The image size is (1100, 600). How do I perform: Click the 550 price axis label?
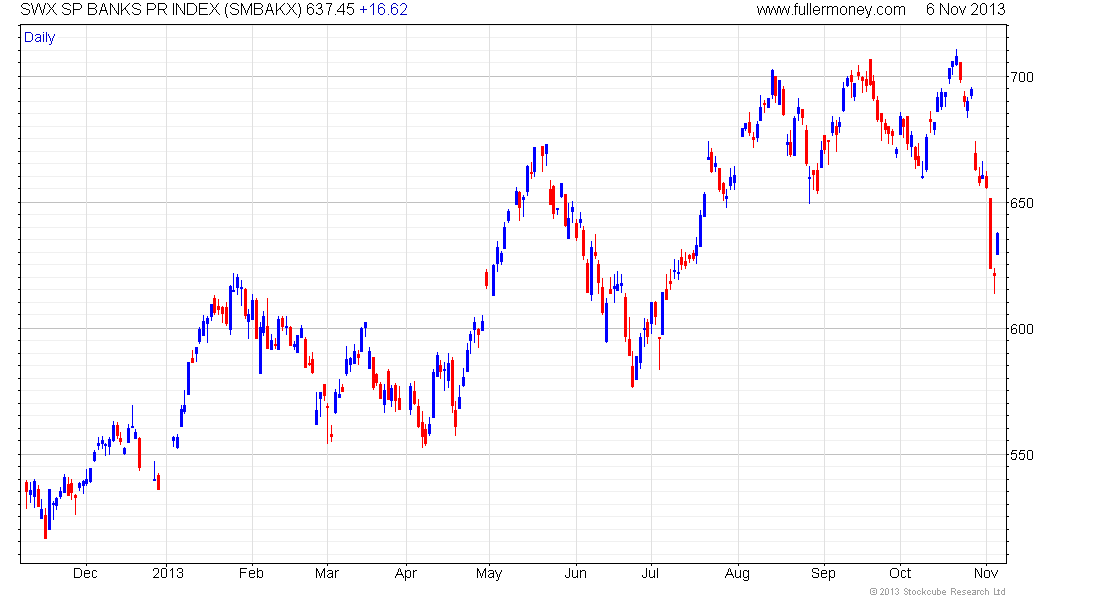1021,455
